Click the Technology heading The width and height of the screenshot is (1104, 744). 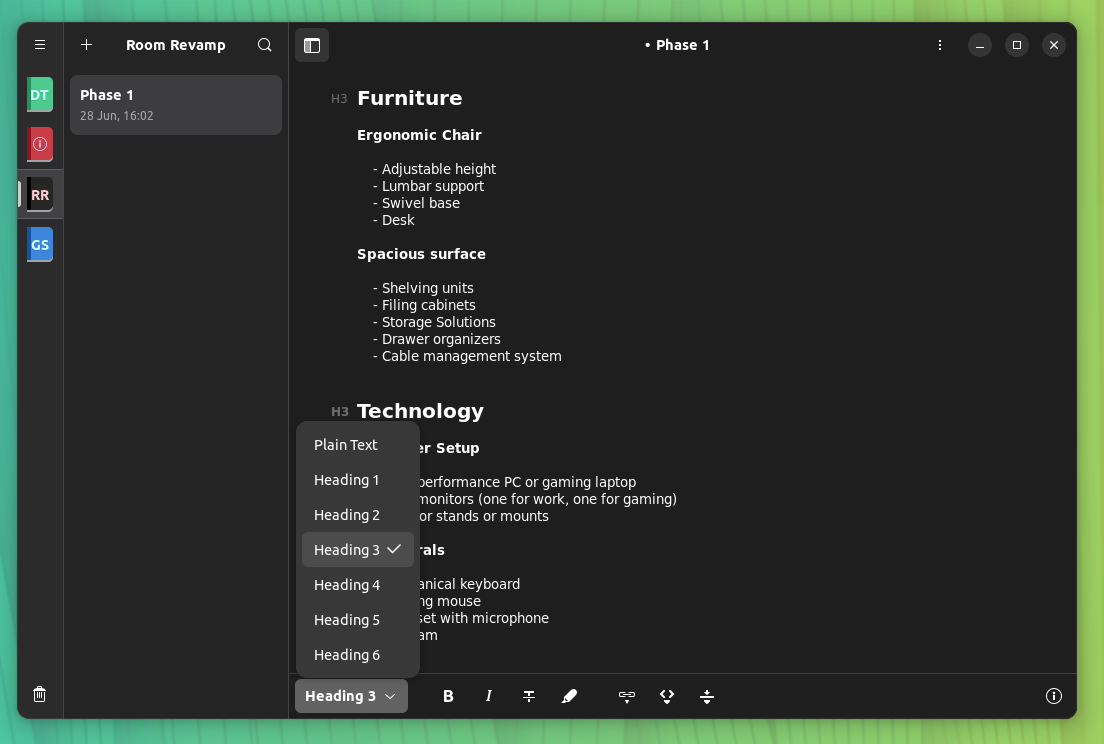(x=420, y=411)
